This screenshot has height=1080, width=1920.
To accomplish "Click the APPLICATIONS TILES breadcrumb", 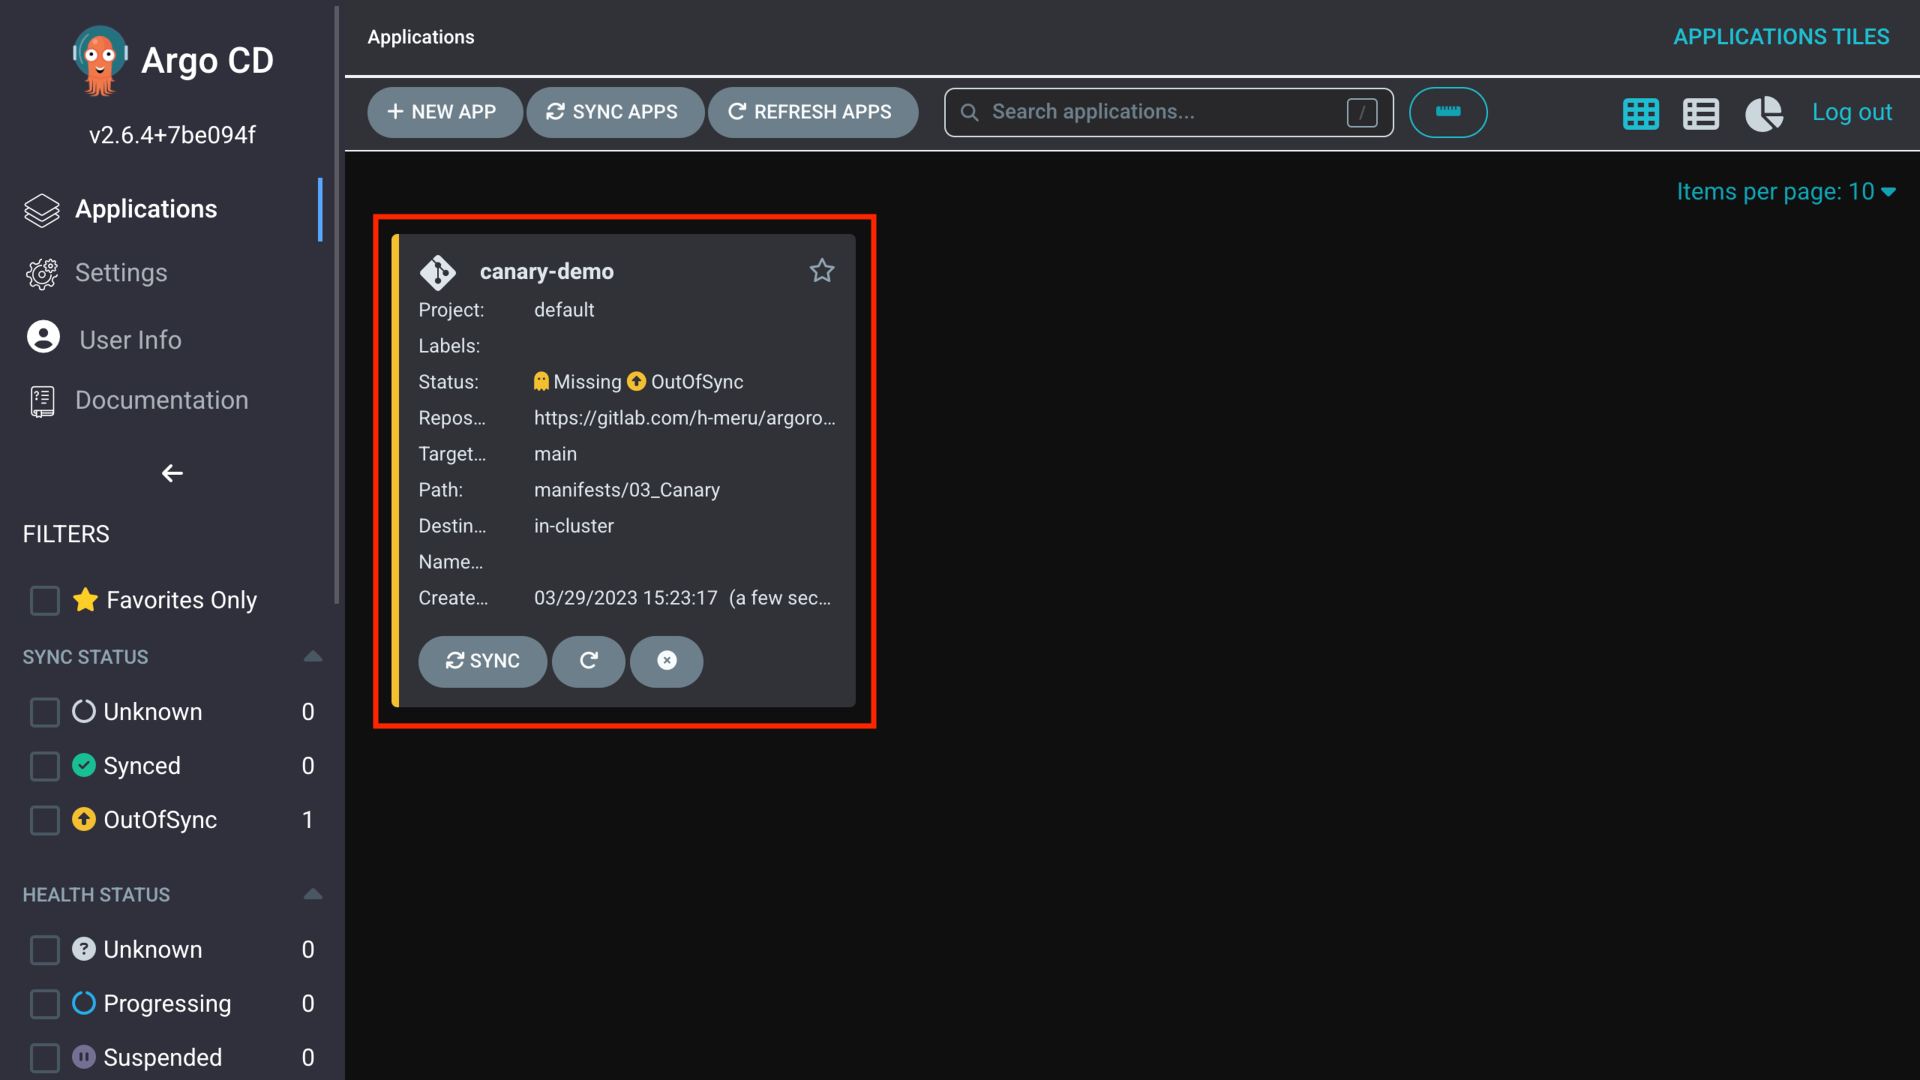I will tap(1781, 36).
